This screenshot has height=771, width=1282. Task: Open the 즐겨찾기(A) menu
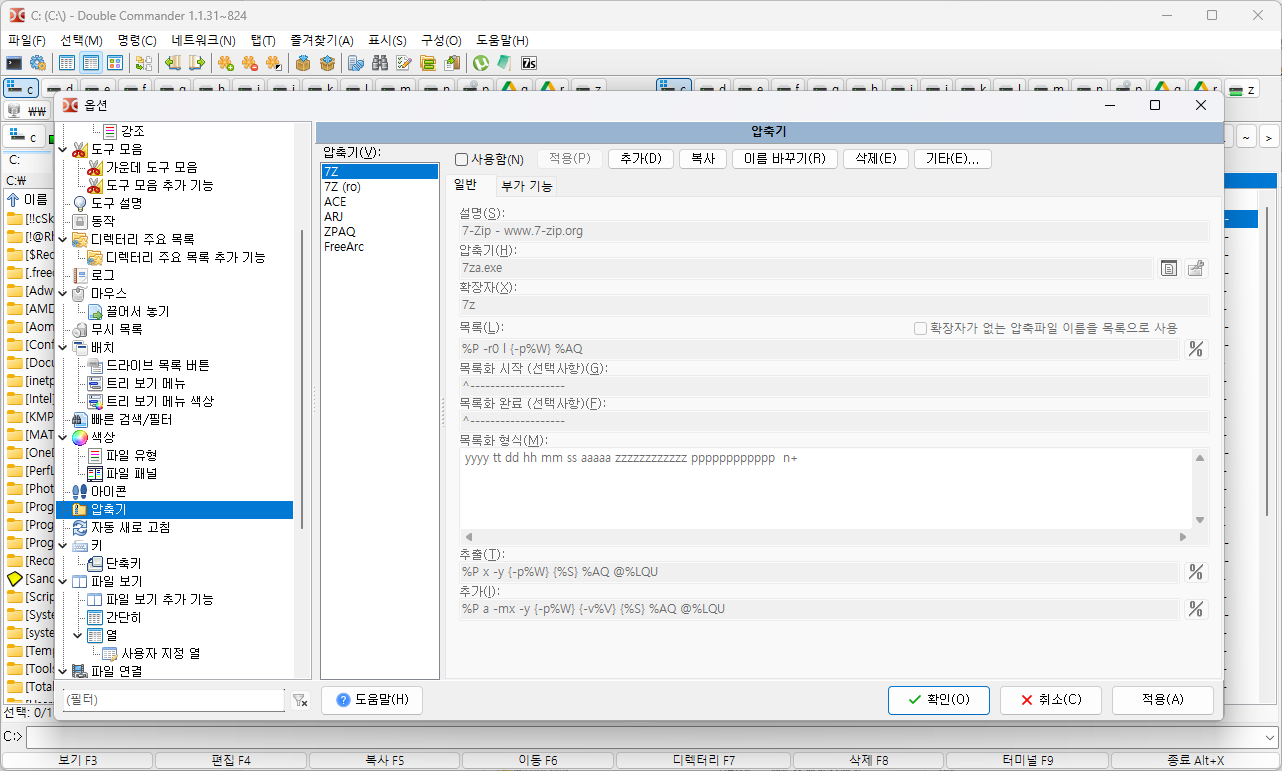(321, 40)
